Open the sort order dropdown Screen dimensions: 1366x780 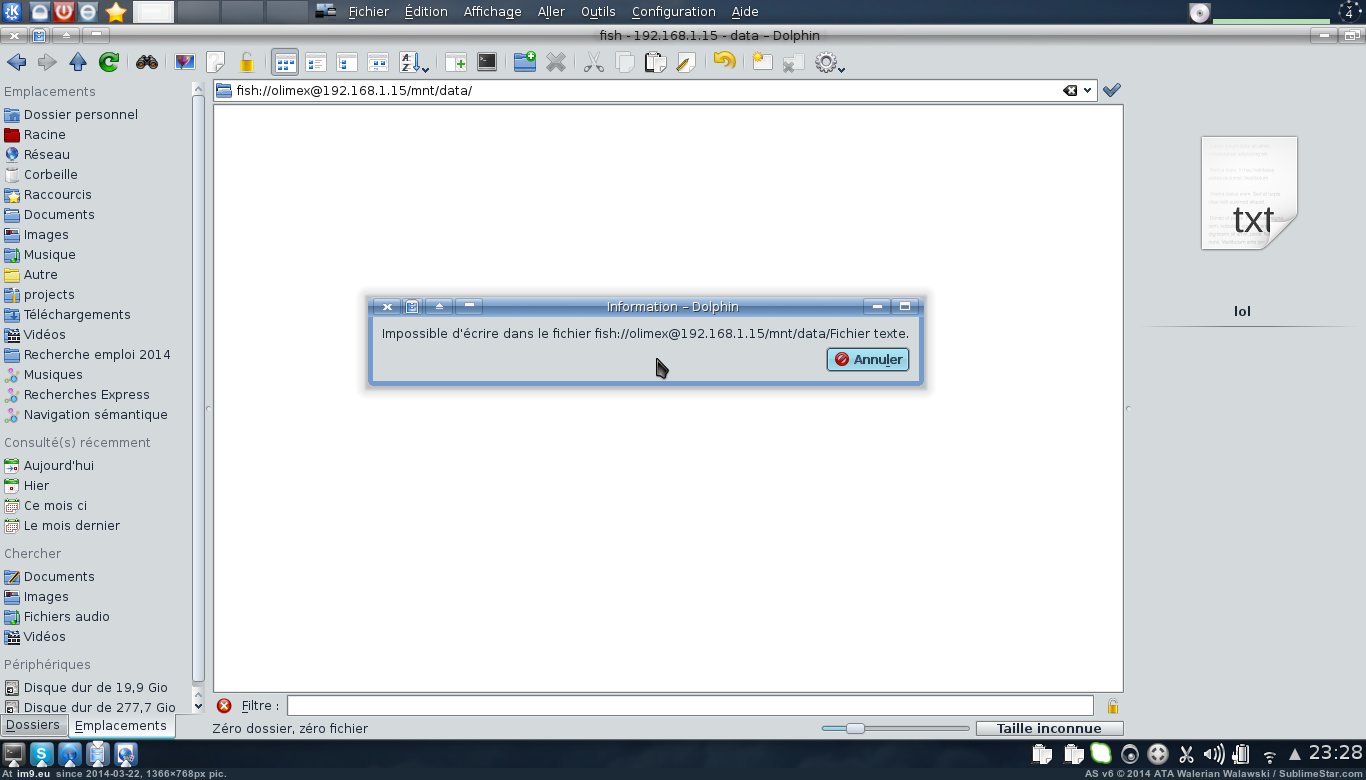pyautogui.click(x=414, y=63)
